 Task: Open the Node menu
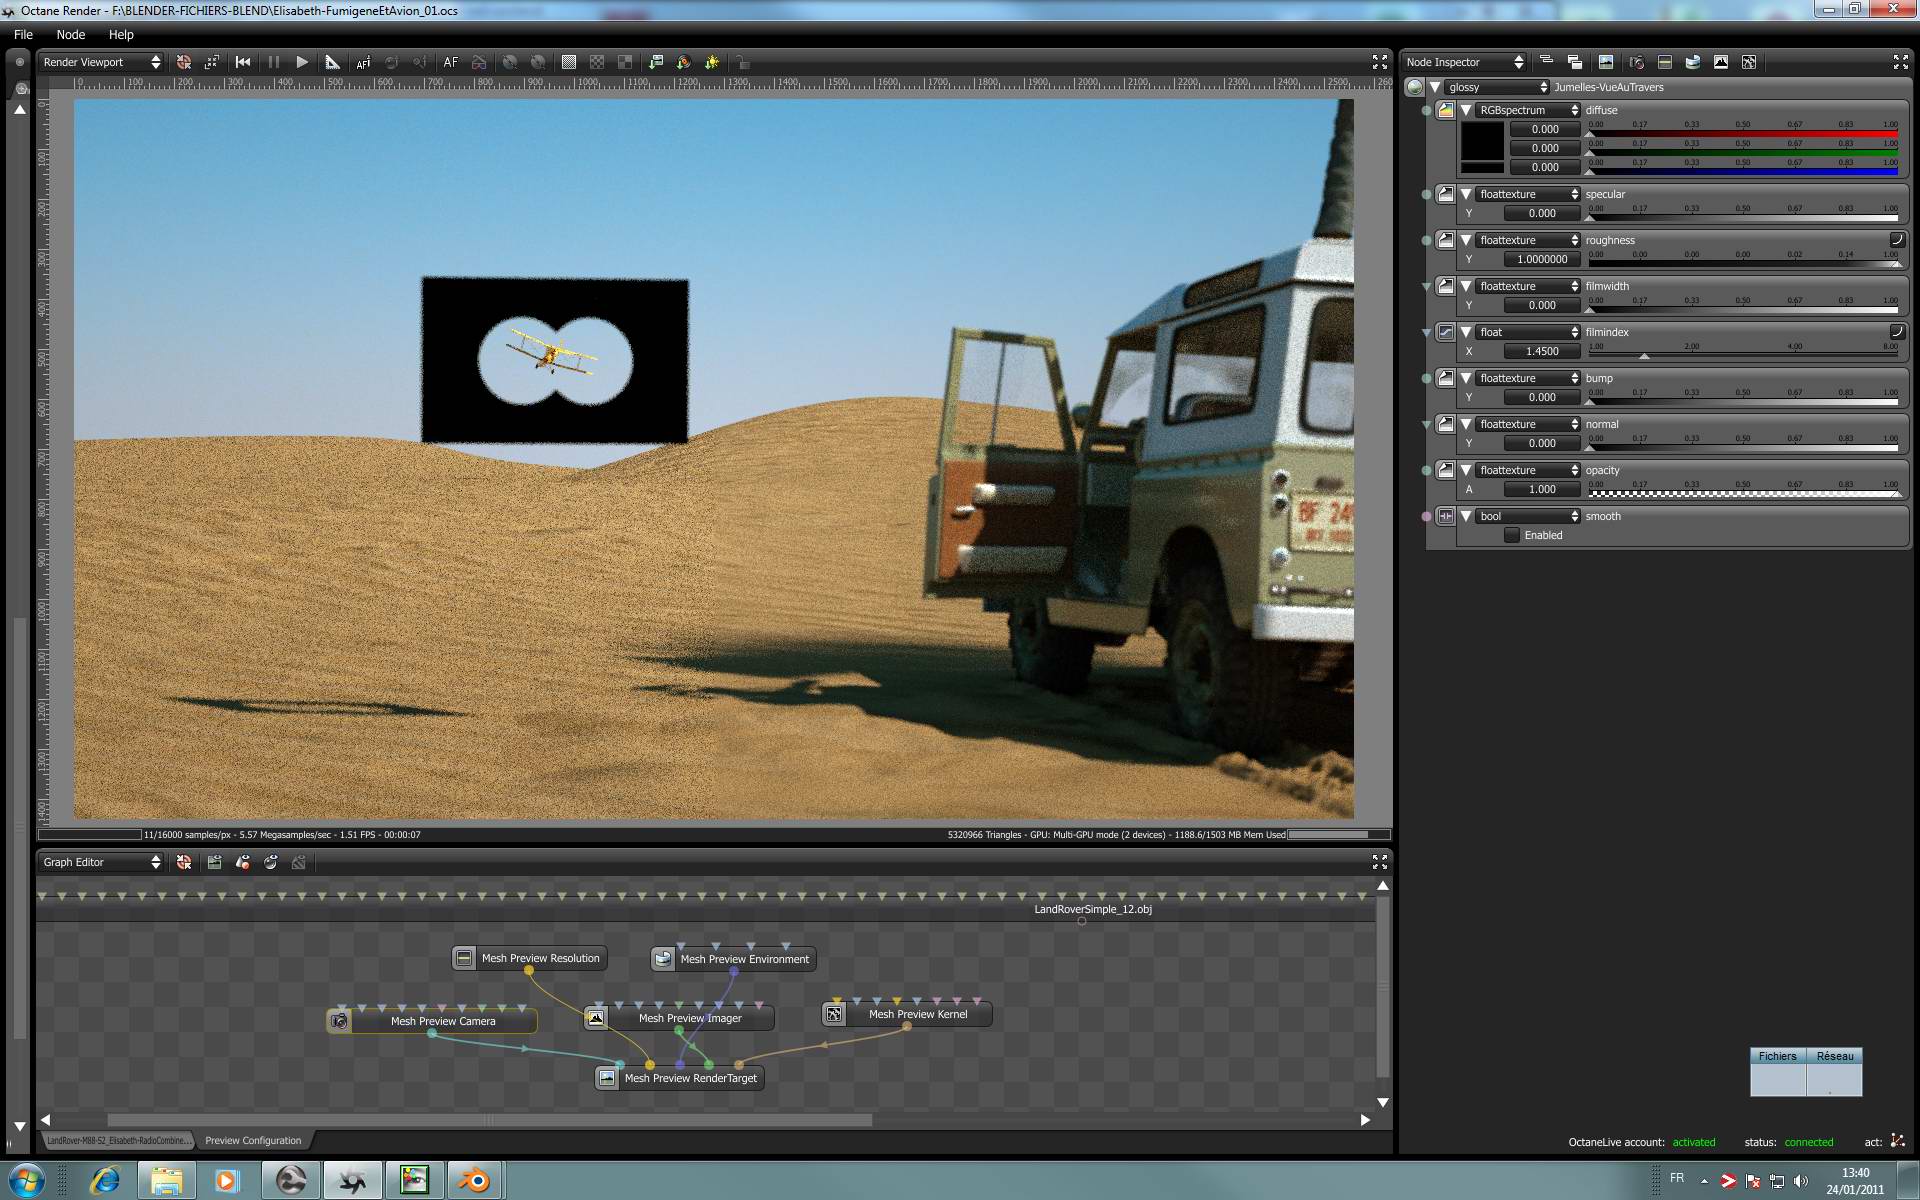[x=70, y=34]
